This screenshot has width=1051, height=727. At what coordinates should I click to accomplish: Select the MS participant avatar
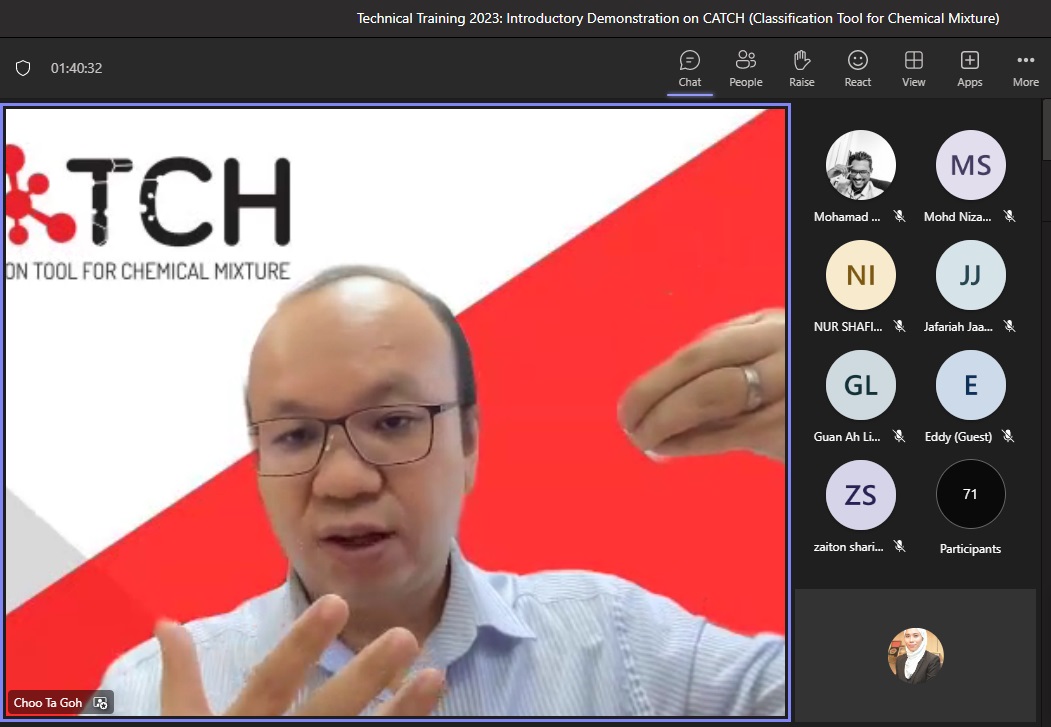point(970,165)
